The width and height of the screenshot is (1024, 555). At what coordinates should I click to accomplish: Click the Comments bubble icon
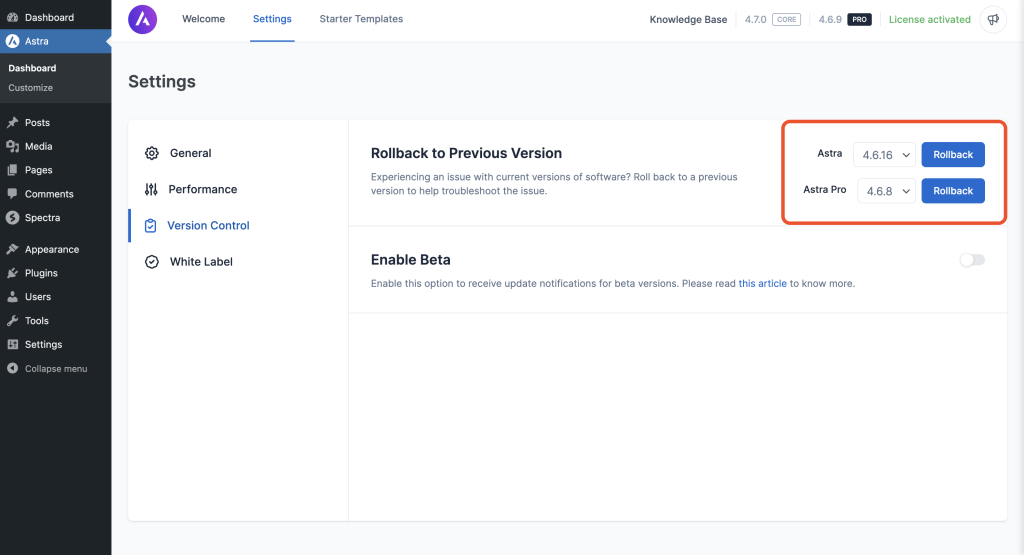tap(12, 194)
